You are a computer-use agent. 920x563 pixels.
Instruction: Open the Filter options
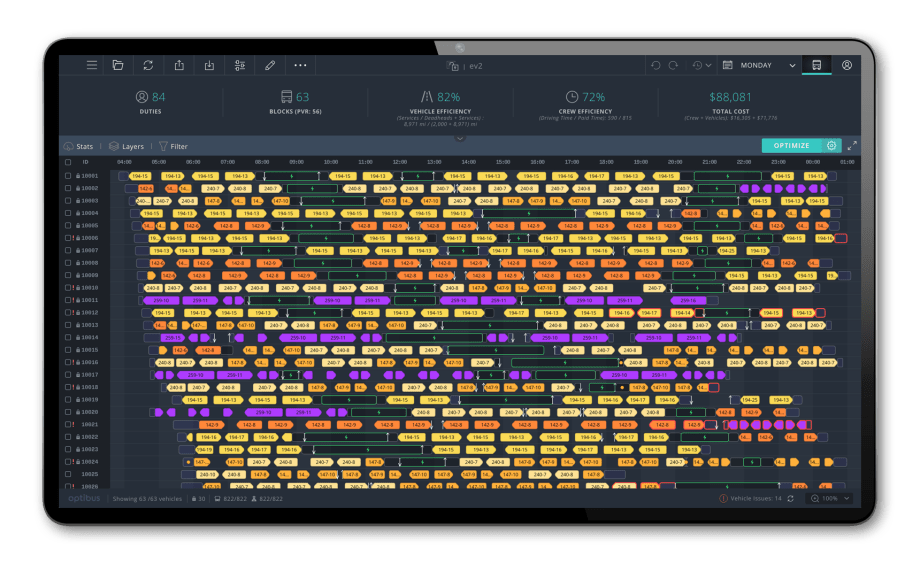(173, 146)
